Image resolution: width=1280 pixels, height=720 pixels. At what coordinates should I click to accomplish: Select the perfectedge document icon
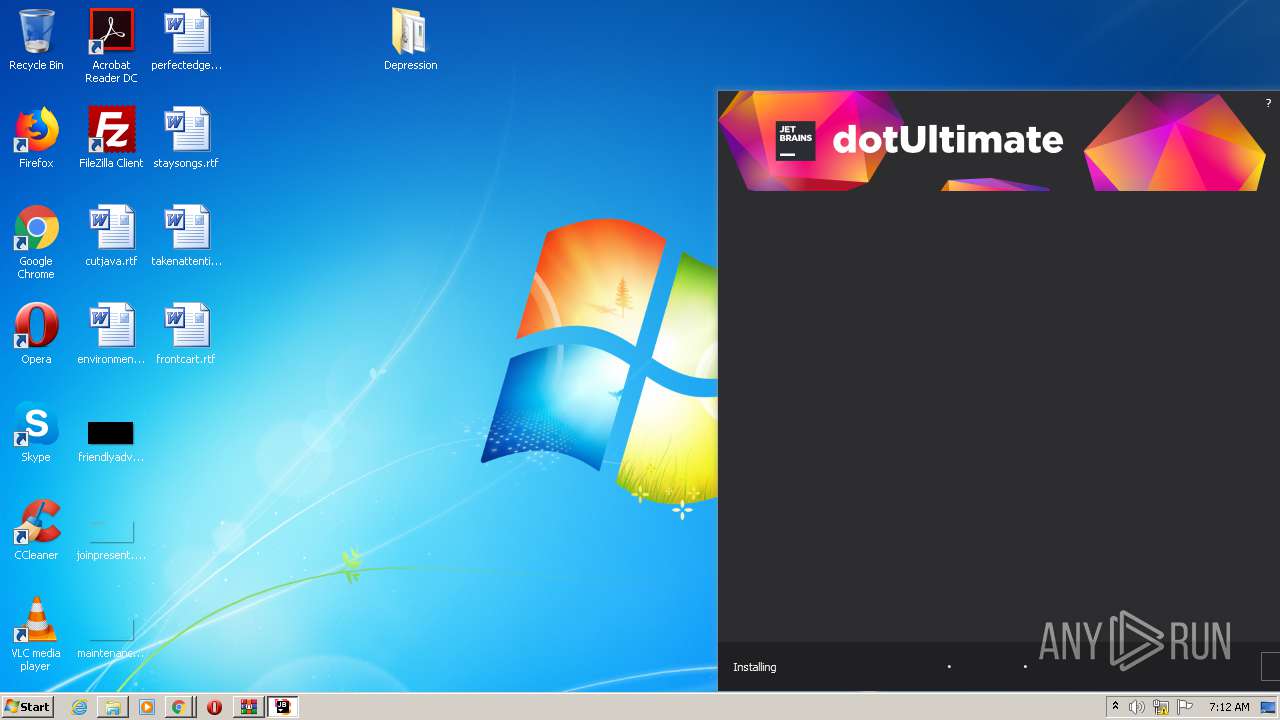(186, 40)
